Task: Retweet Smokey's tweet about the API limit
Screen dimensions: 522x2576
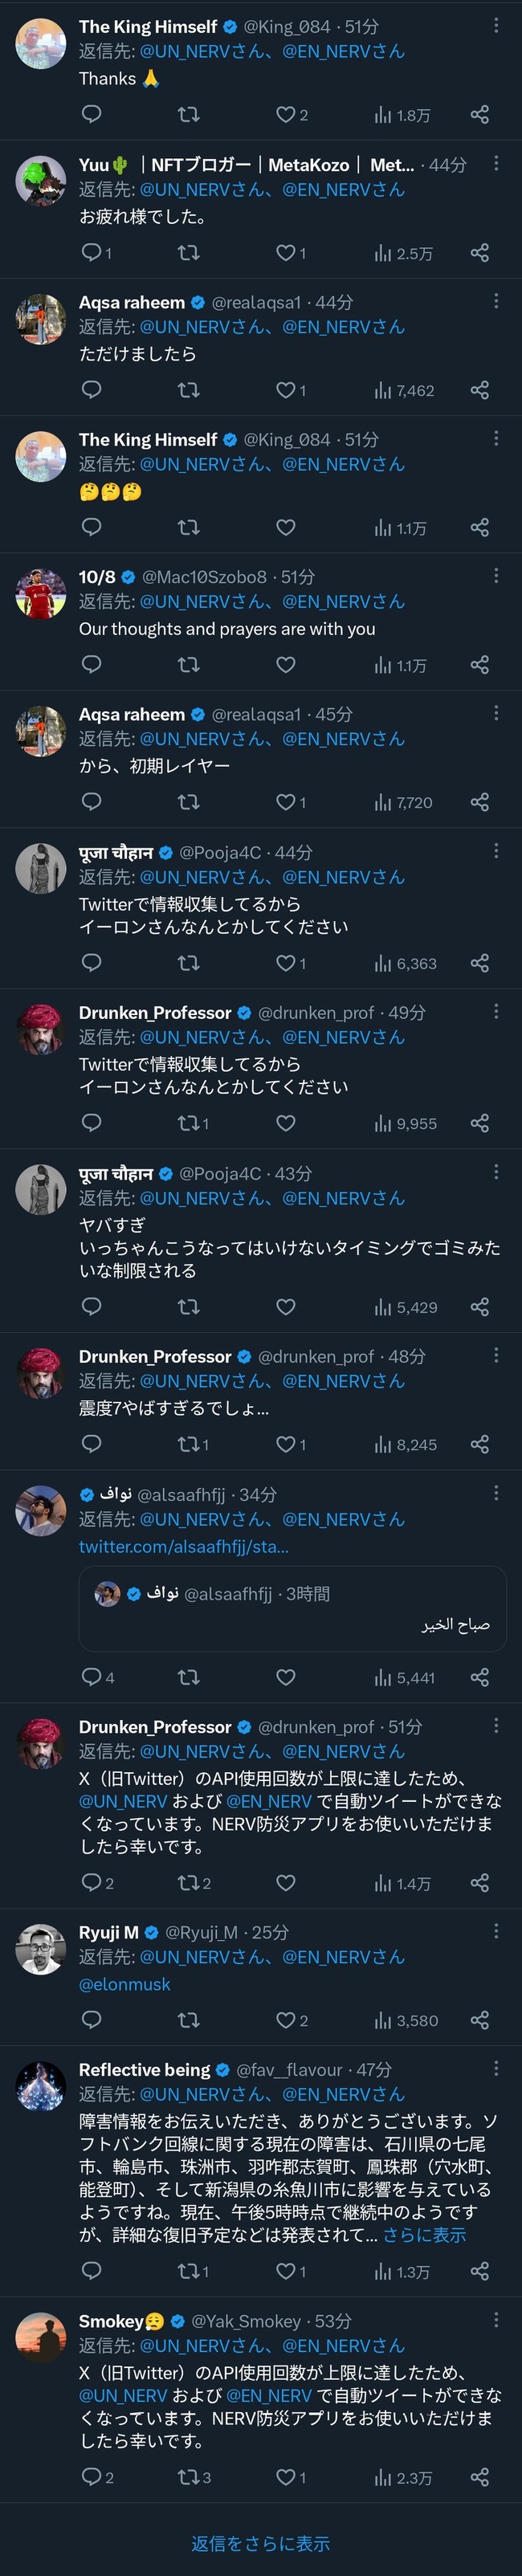Action: point(193,2477)
